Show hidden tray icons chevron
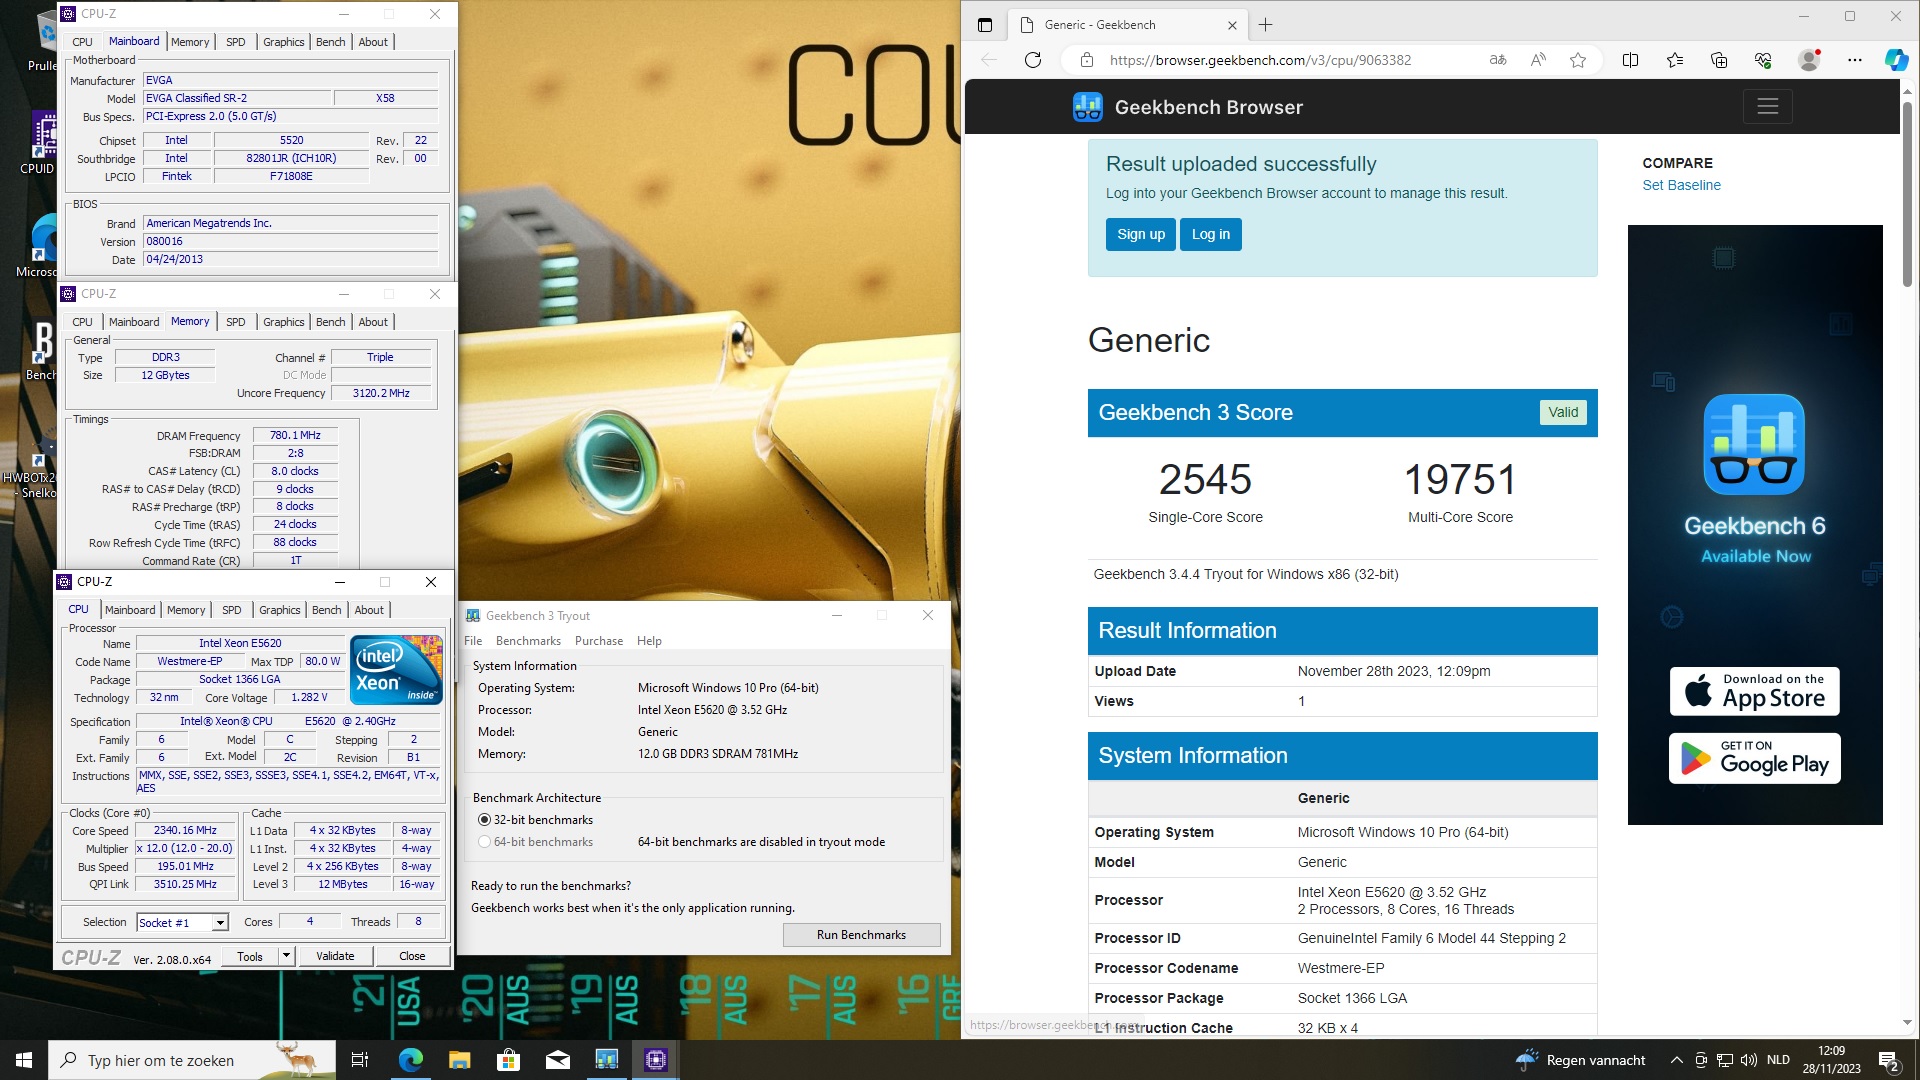This screenshot has height=1080, width=1920. tap(1676, 1060)
